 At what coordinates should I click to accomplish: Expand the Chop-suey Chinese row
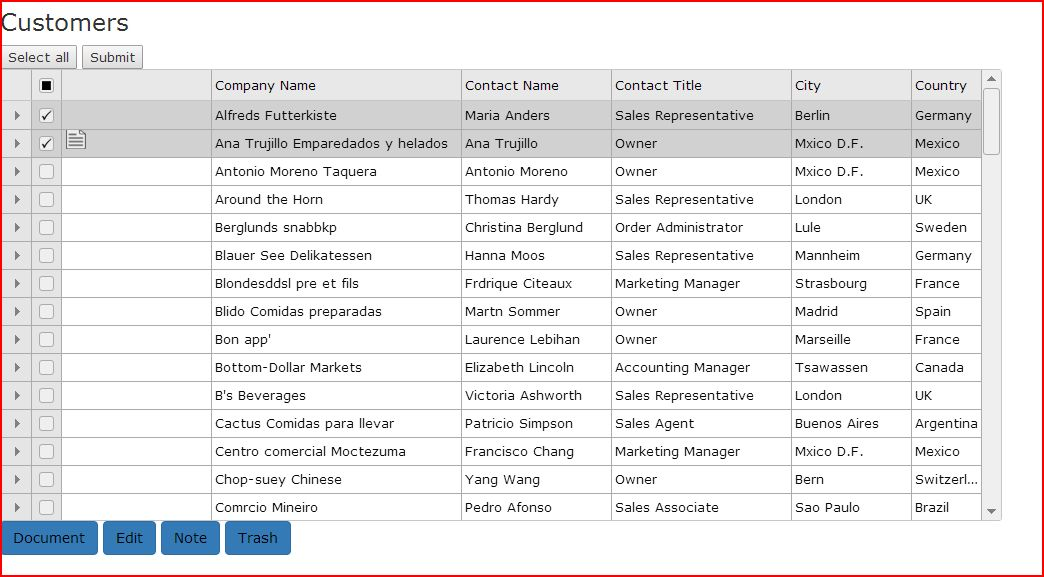click(x=17, y=480)
